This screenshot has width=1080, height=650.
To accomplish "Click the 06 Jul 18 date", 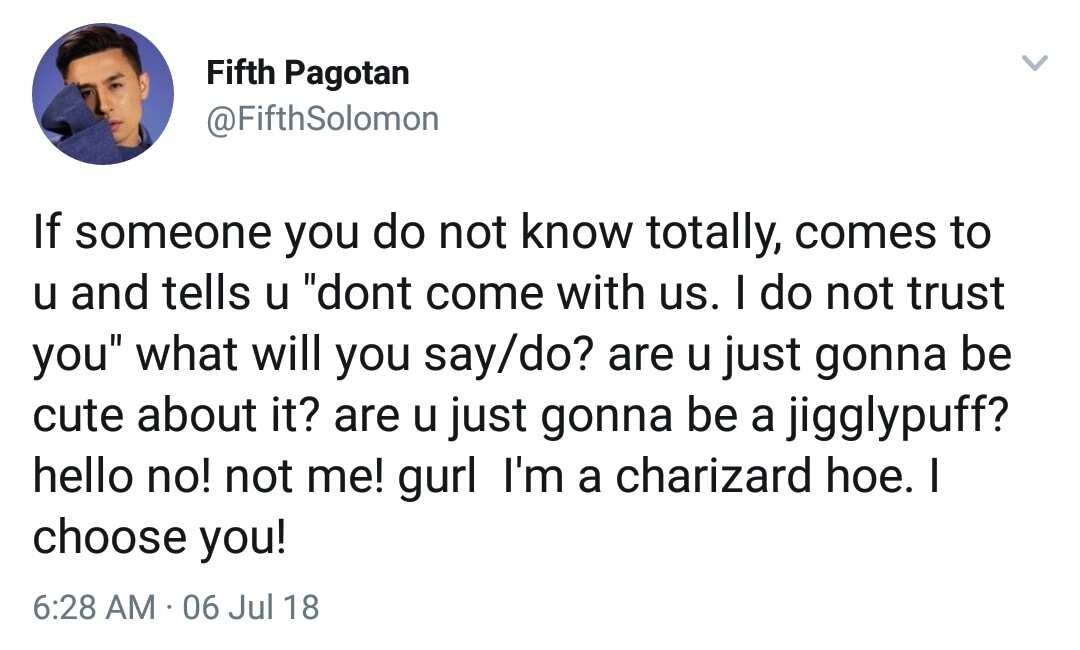I will click(x=251, y=607).
